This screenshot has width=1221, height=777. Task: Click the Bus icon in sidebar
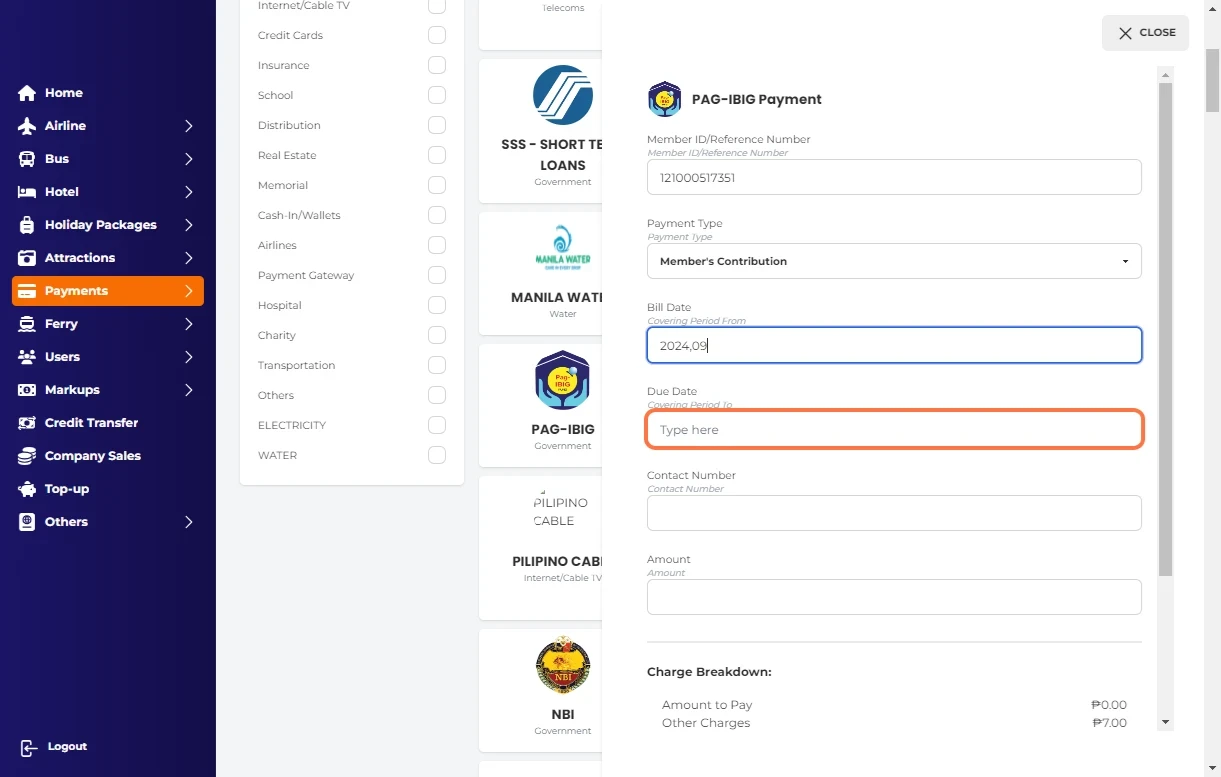click(x=27, y=159)
